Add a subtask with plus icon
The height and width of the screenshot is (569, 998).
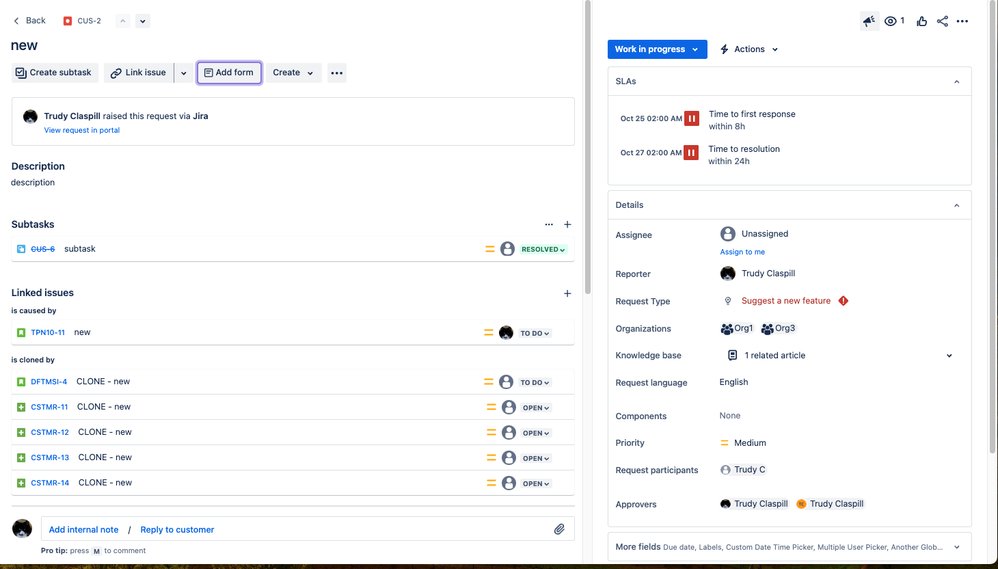[567, 224]
